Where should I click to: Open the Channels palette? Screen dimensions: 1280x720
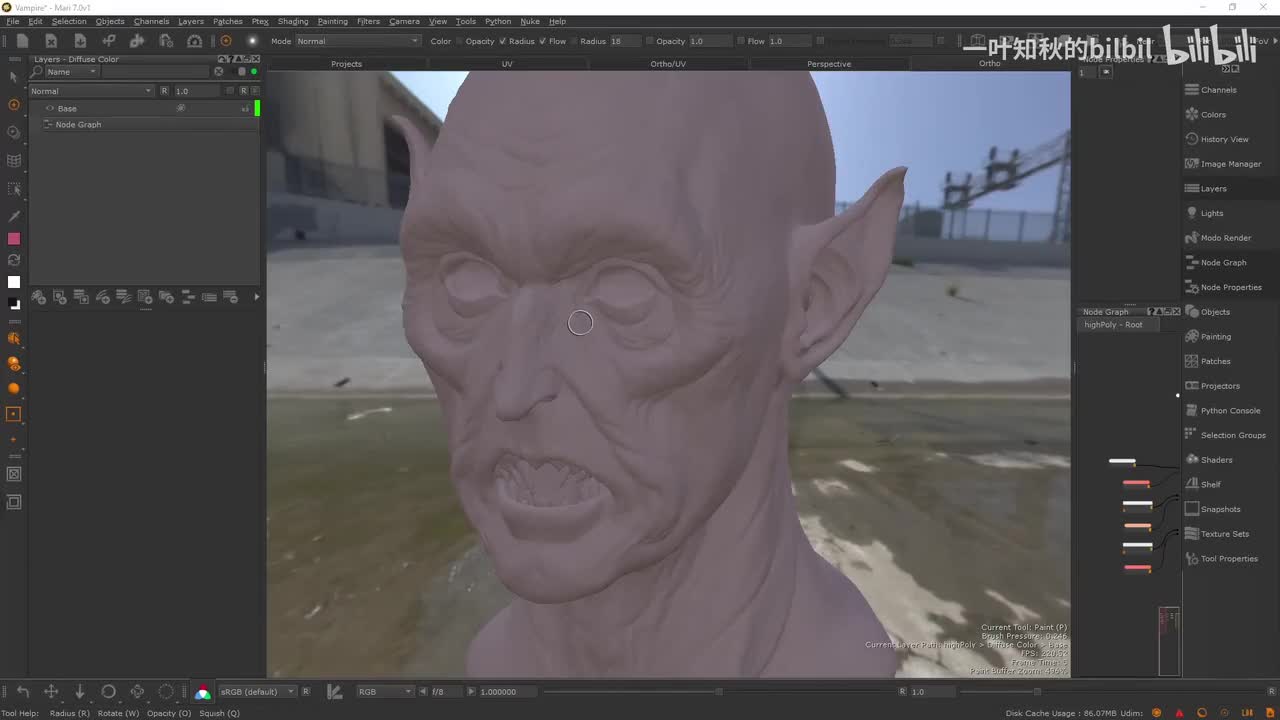click(x=1218, y=90)
